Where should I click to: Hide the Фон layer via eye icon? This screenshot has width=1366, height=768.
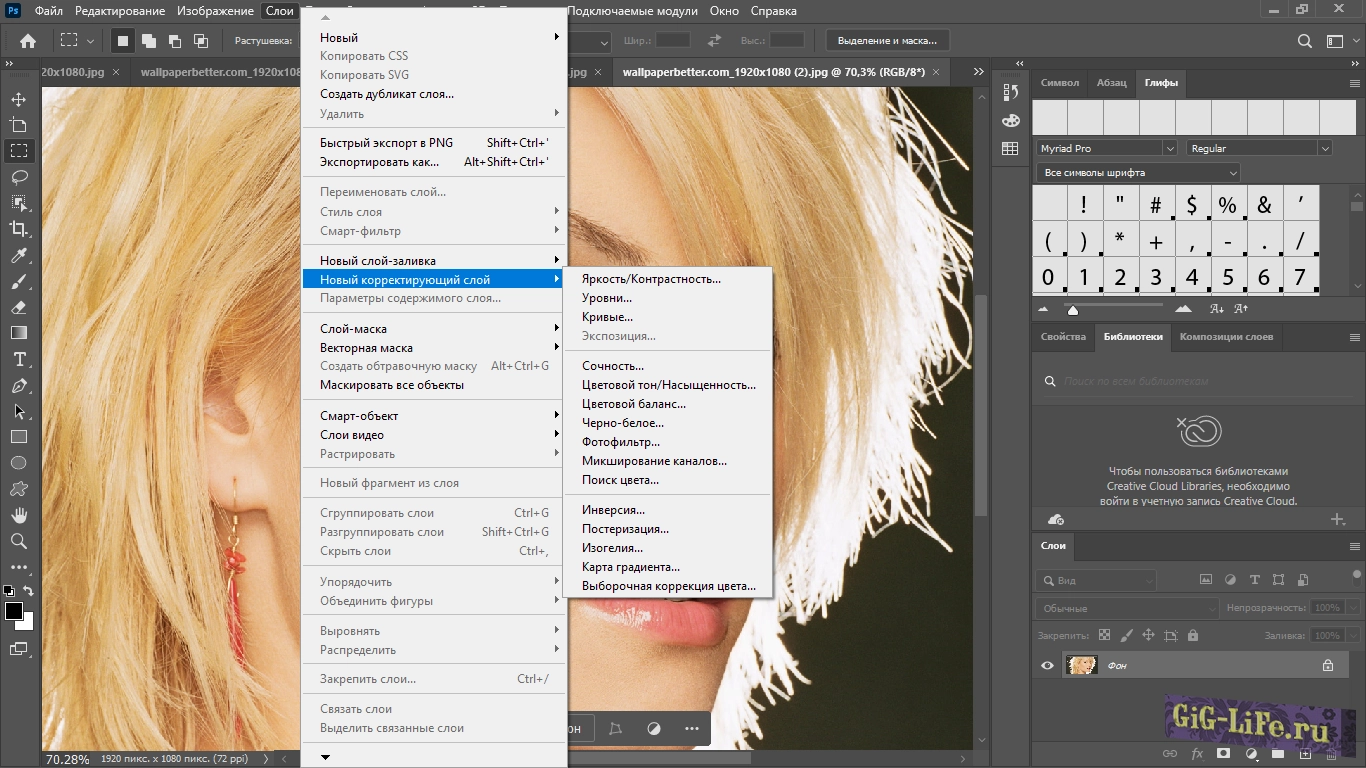click(1047, 665)
